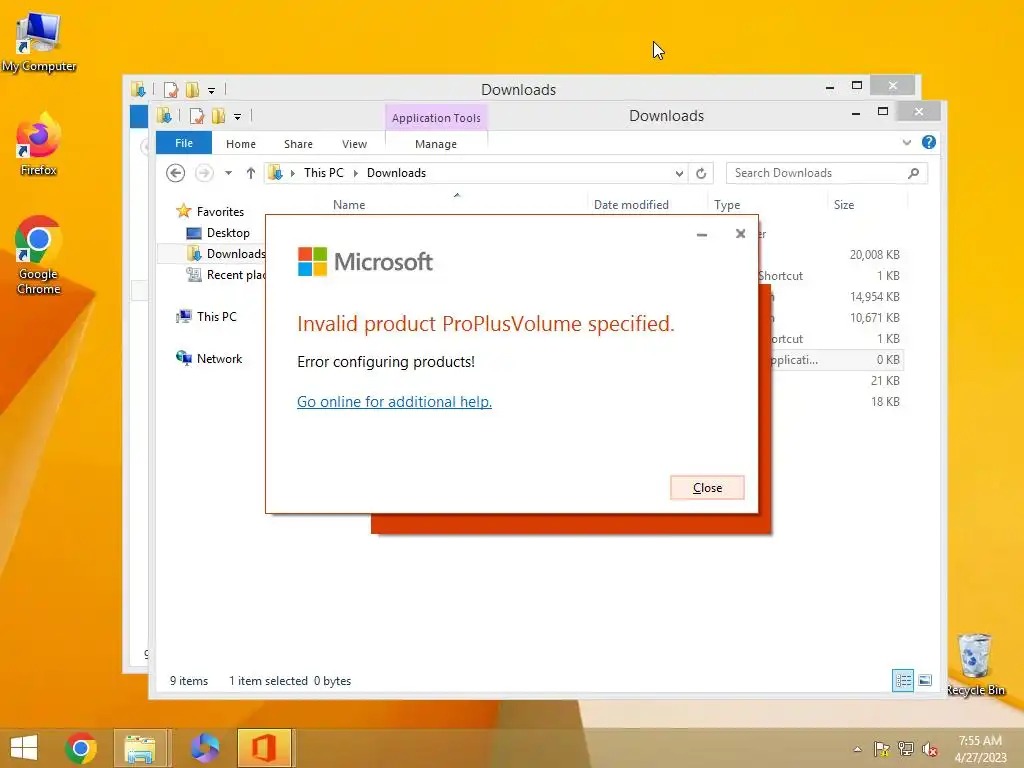
Task: Expand address bar history dropdown
Action: [x=679, y=173]
